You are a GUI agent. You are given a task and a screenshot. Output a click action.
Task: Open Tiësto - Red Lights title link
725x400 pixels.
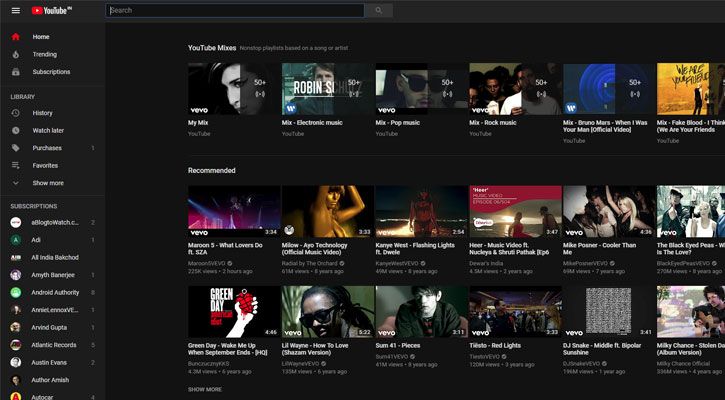tap(495, 345)
